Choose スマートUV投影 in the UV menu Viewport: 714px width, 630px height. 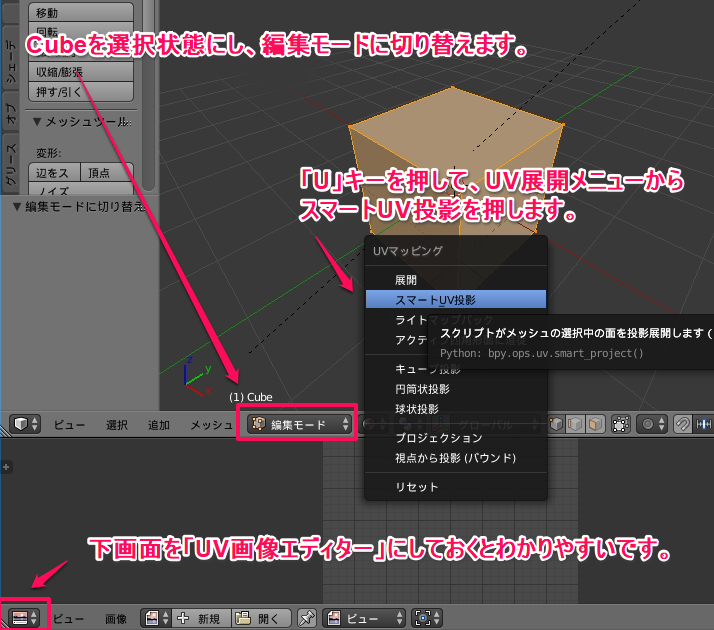pos(456,300)
